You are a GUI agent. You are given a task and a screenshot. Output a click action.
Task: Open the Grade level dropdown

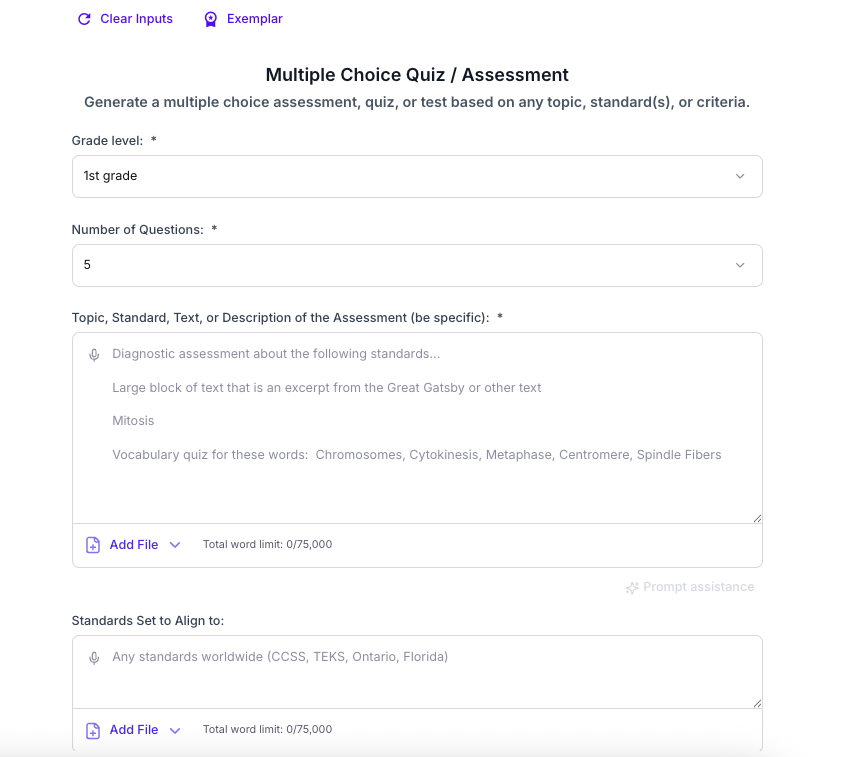point(417,176)
